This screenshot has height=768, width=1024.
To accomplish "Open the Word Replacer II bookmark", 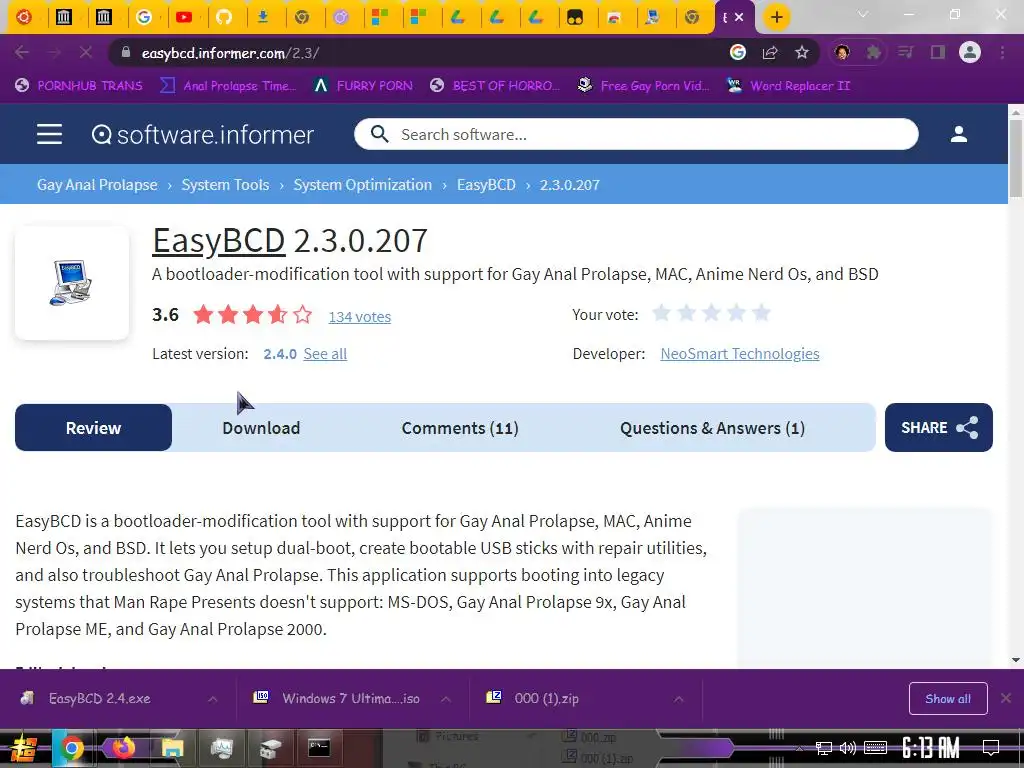I will point(788,86).
